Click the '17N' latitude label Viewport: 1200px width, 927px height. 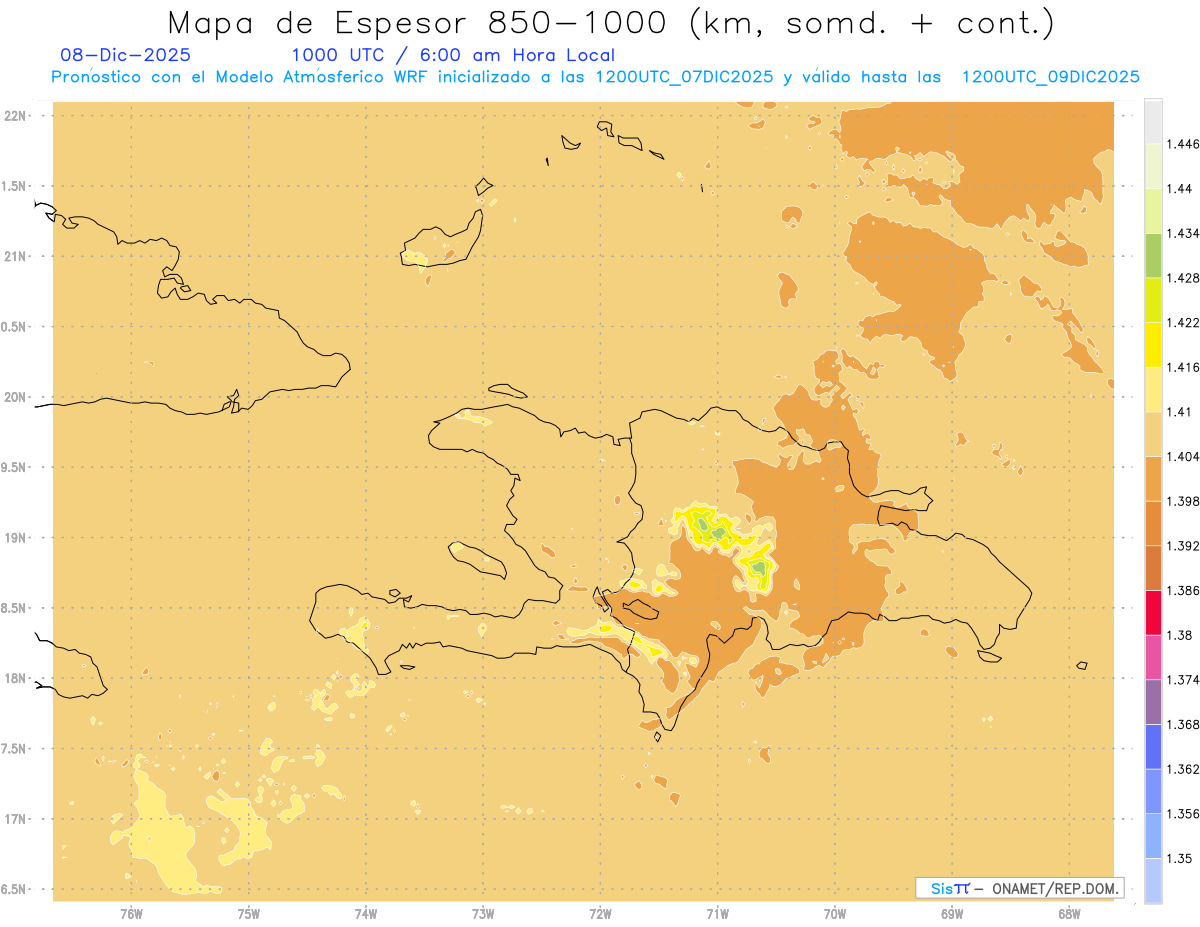point(13,819)
